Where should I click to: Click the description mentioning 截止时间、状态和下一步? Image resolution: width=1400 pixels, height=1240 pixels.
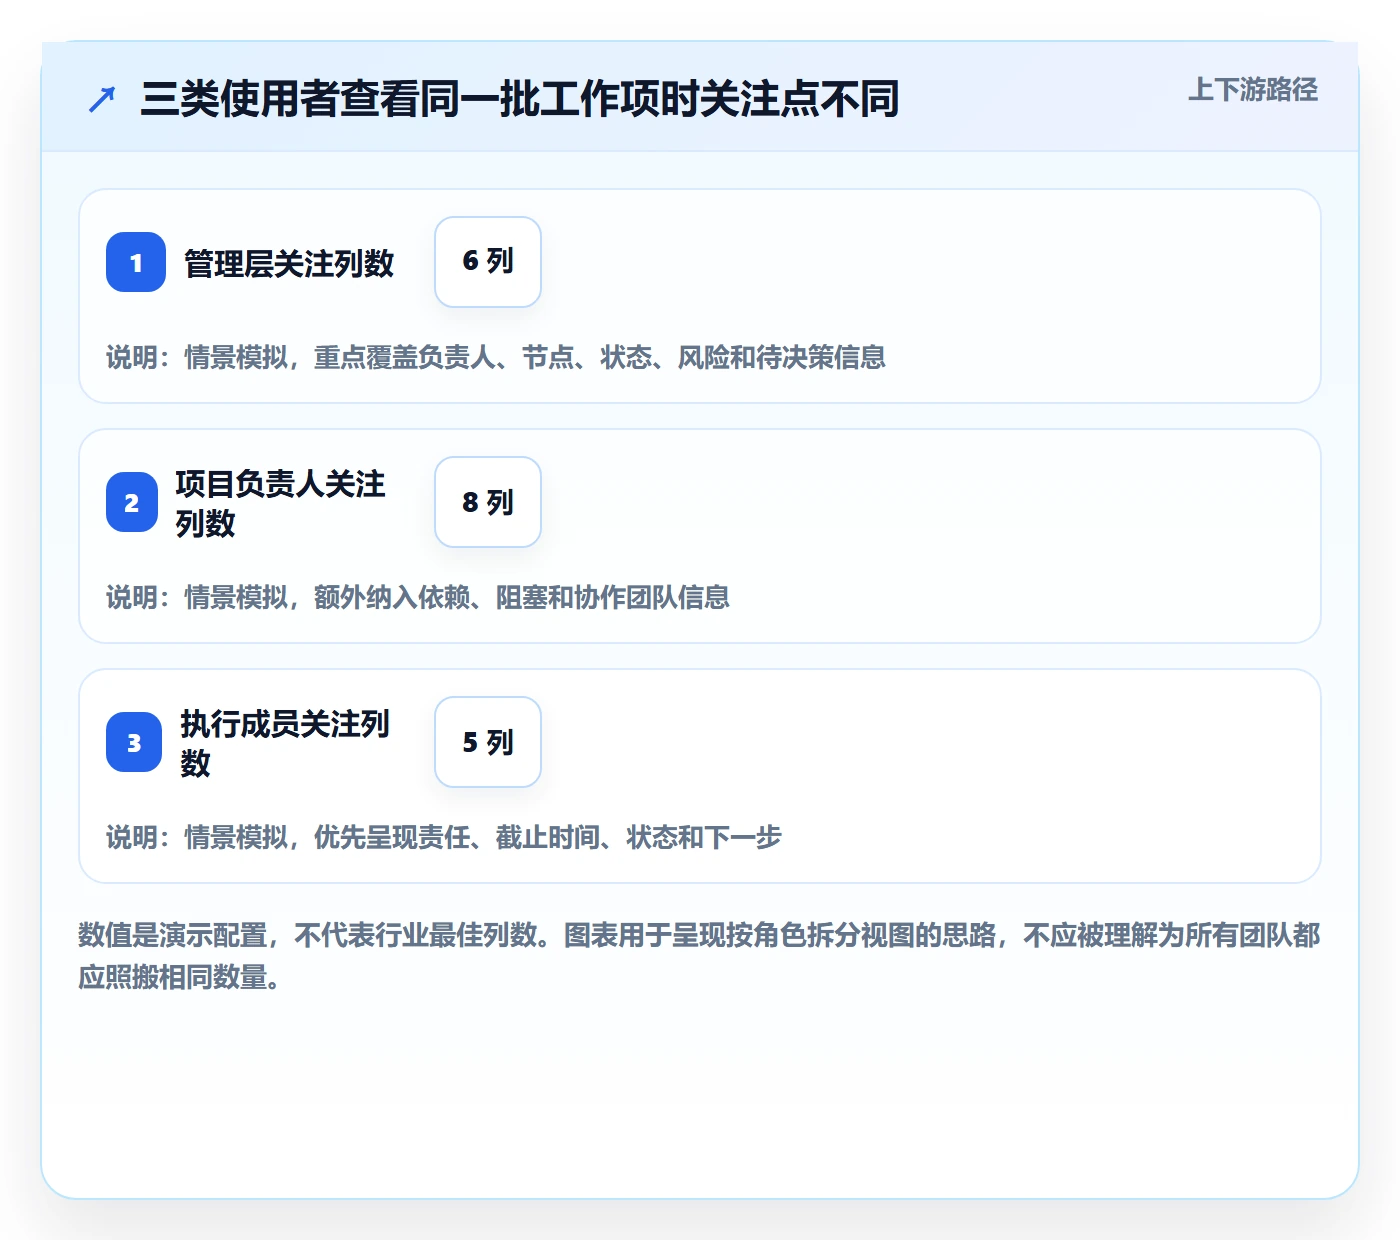tap(444, 837)
